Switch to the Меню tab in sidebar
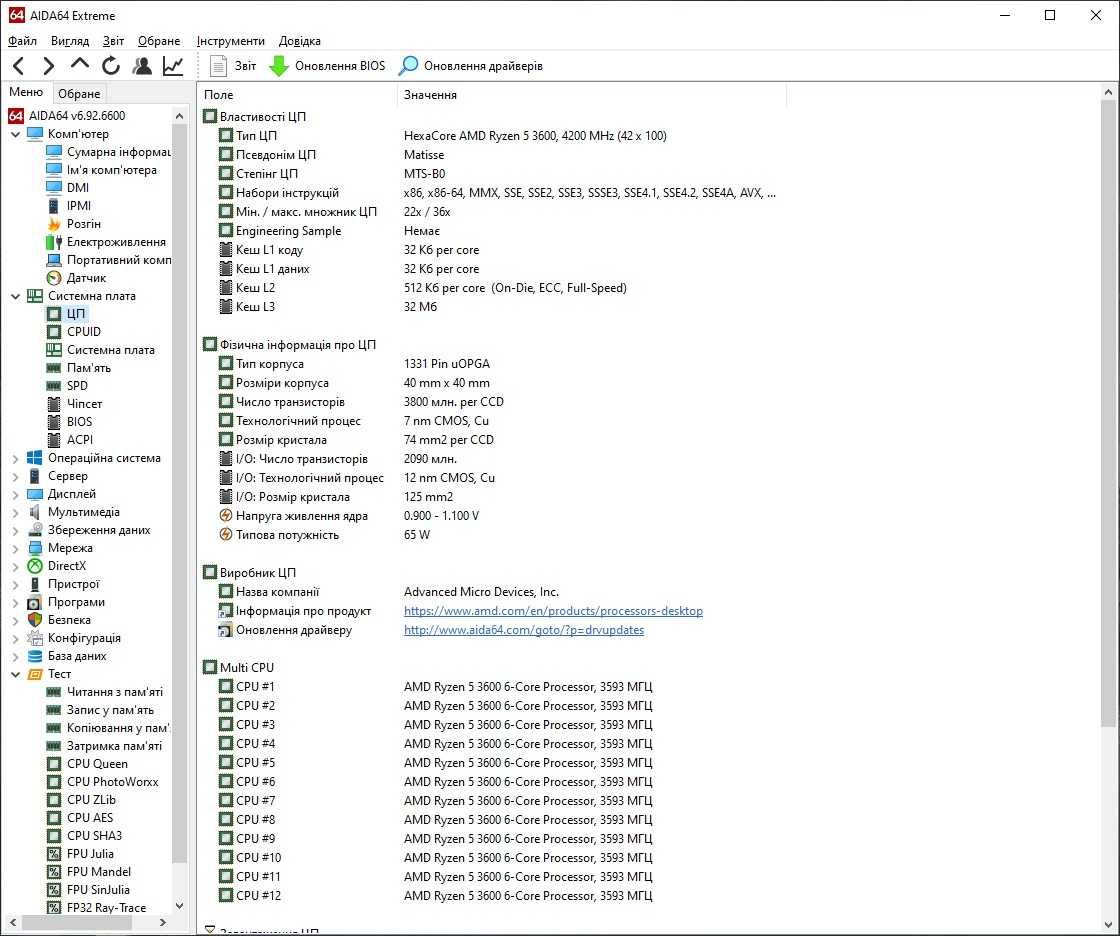Image resolution: width=1120 pixels, height=936 pixels. [x=26, y=92]
